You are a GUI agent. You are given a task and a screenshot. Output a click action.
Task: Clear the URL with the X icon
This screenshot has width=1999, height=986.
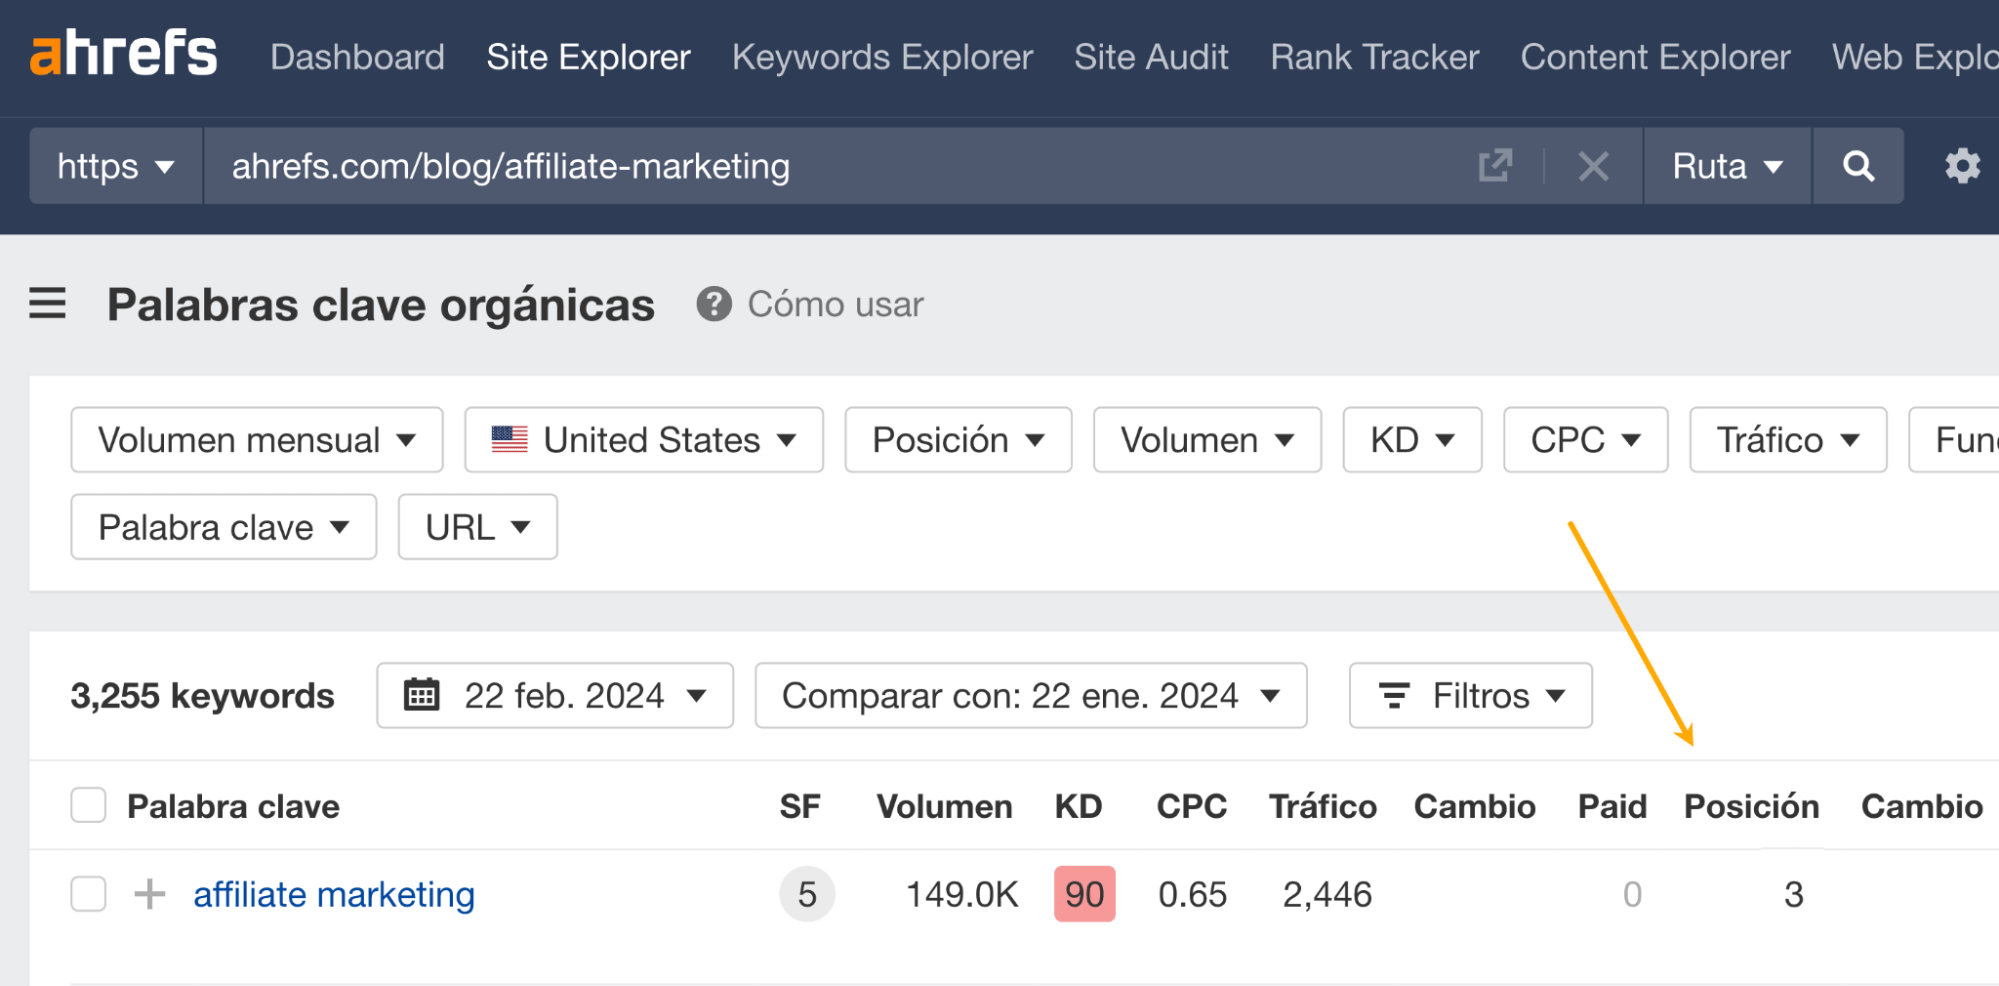[1594, 166]
